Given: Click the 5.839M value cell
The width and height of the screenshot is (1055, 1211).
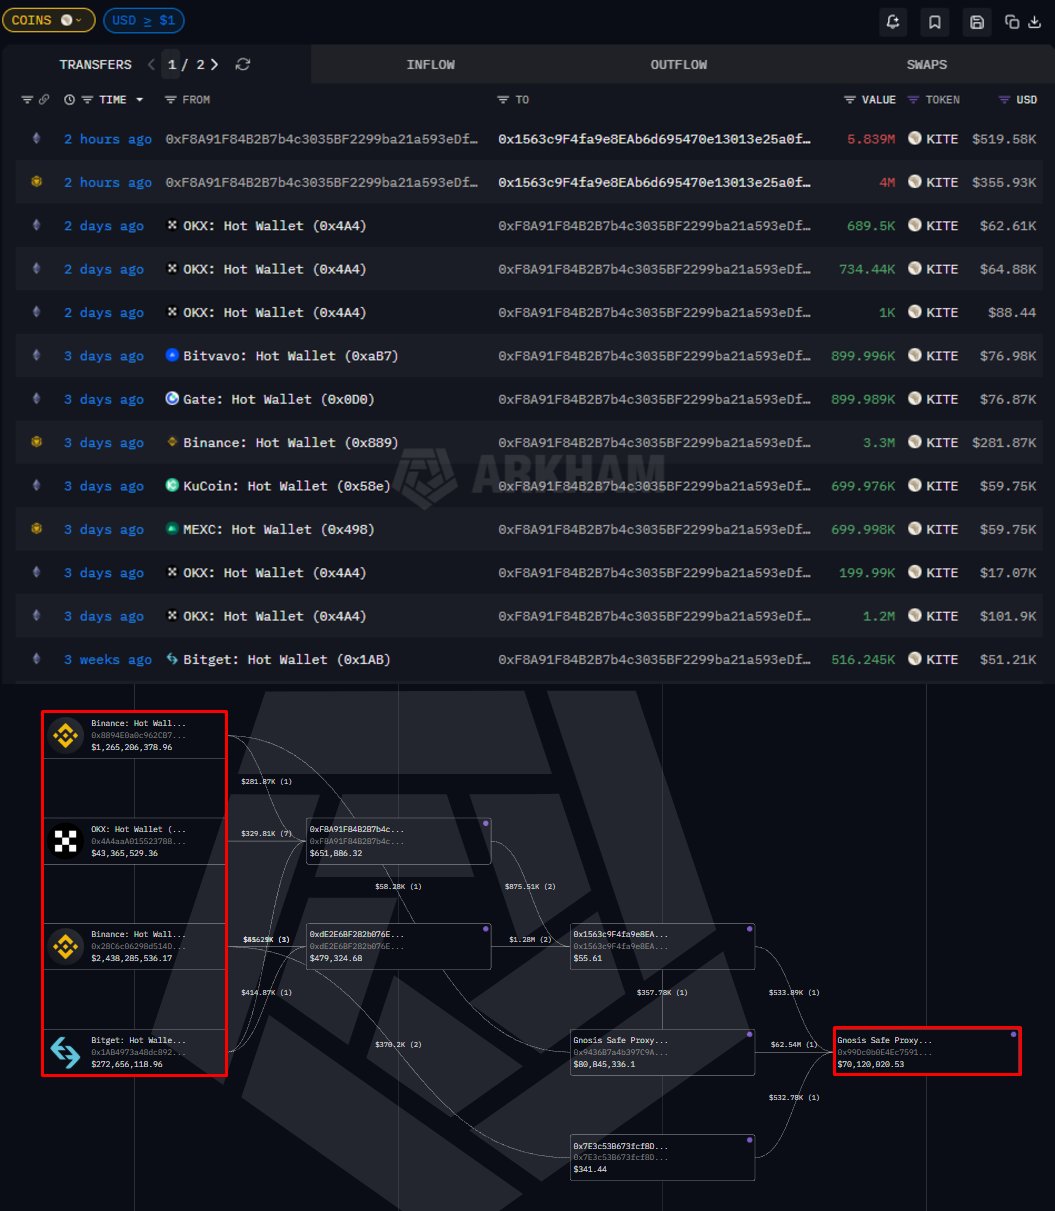Looking at the screenshot, I should pos(871,139).
